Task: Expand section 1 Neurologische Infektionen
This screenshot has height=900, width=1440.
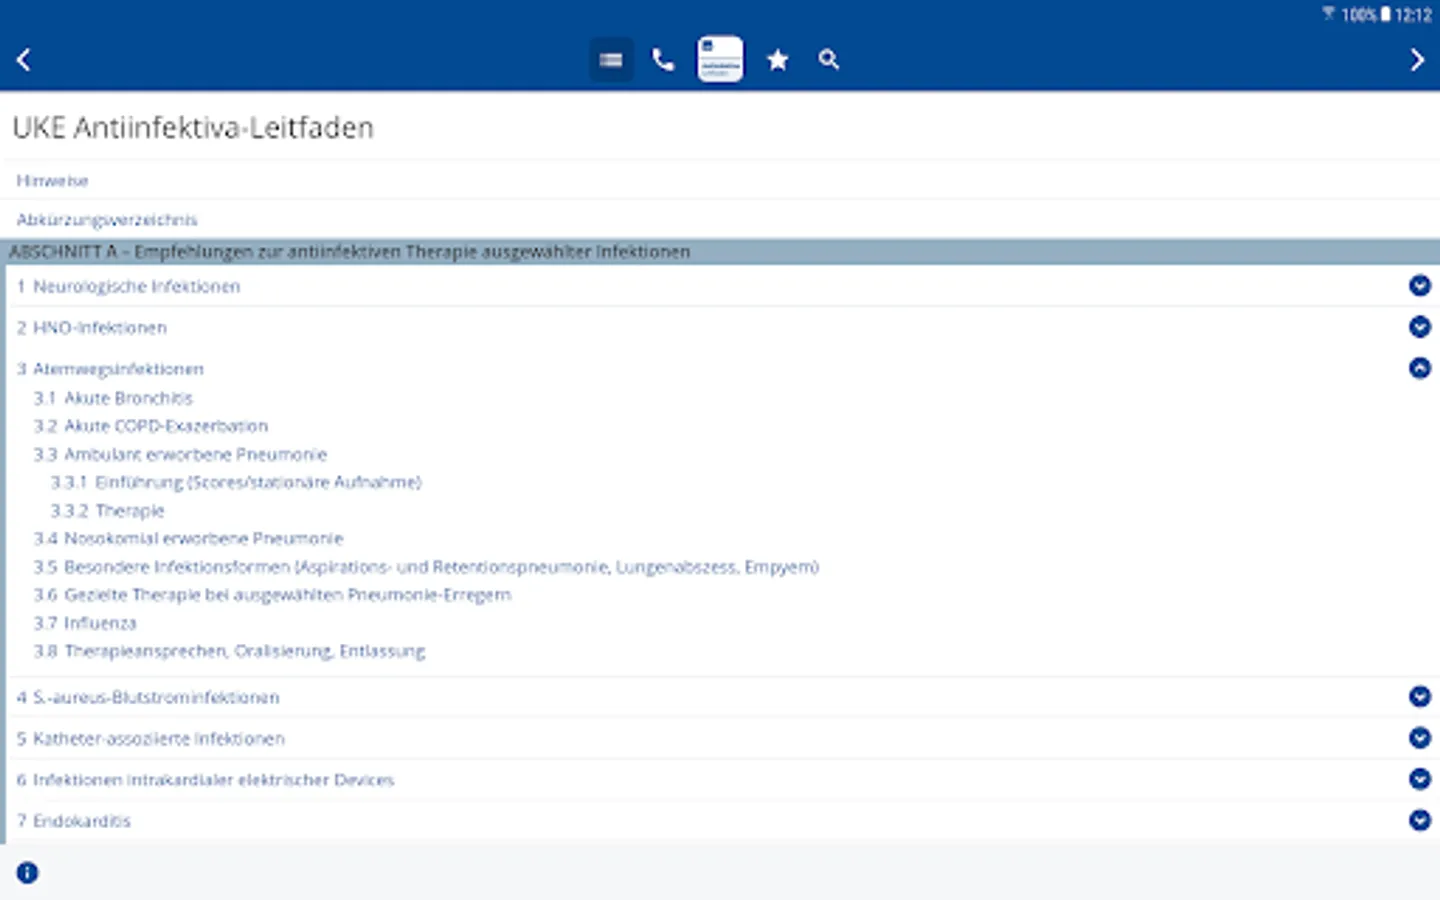Action: click(1419, 286)
